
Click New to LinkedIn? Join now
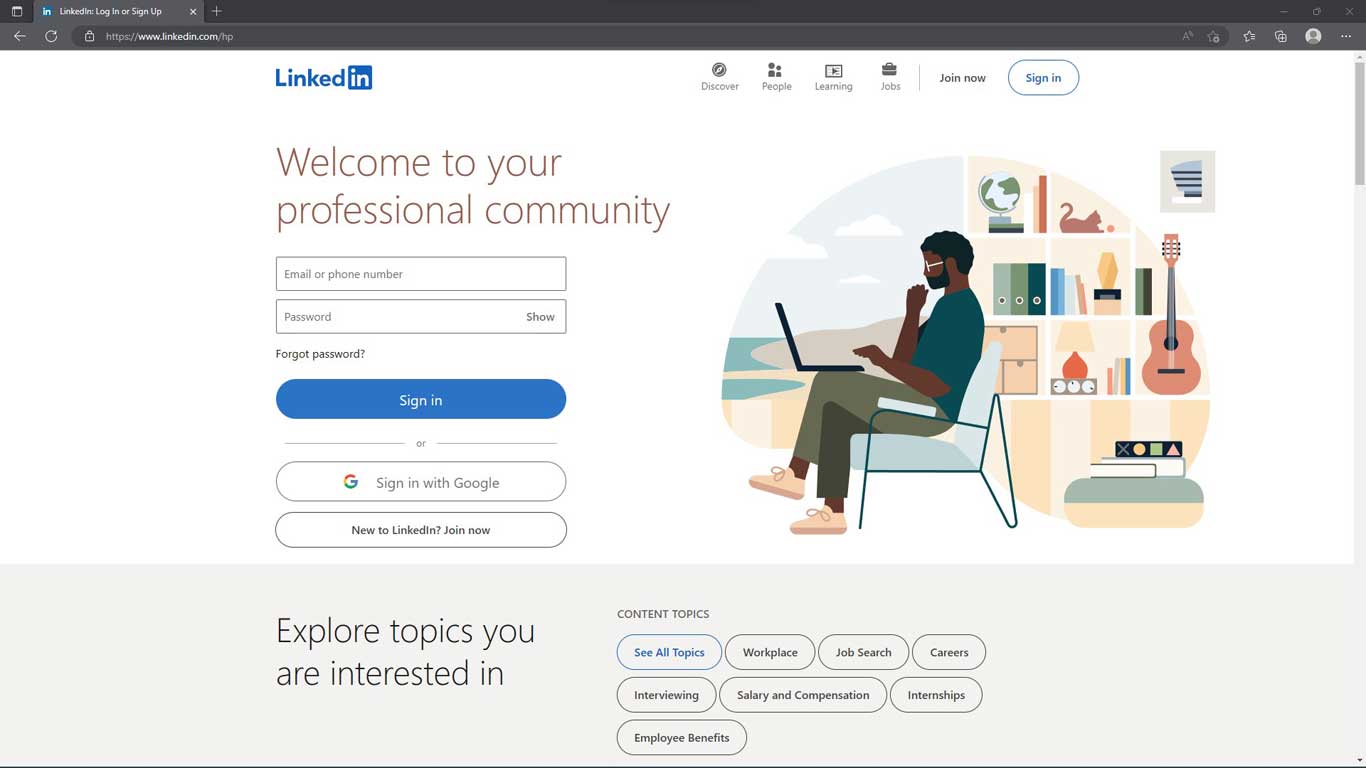[x=421, y=530]
